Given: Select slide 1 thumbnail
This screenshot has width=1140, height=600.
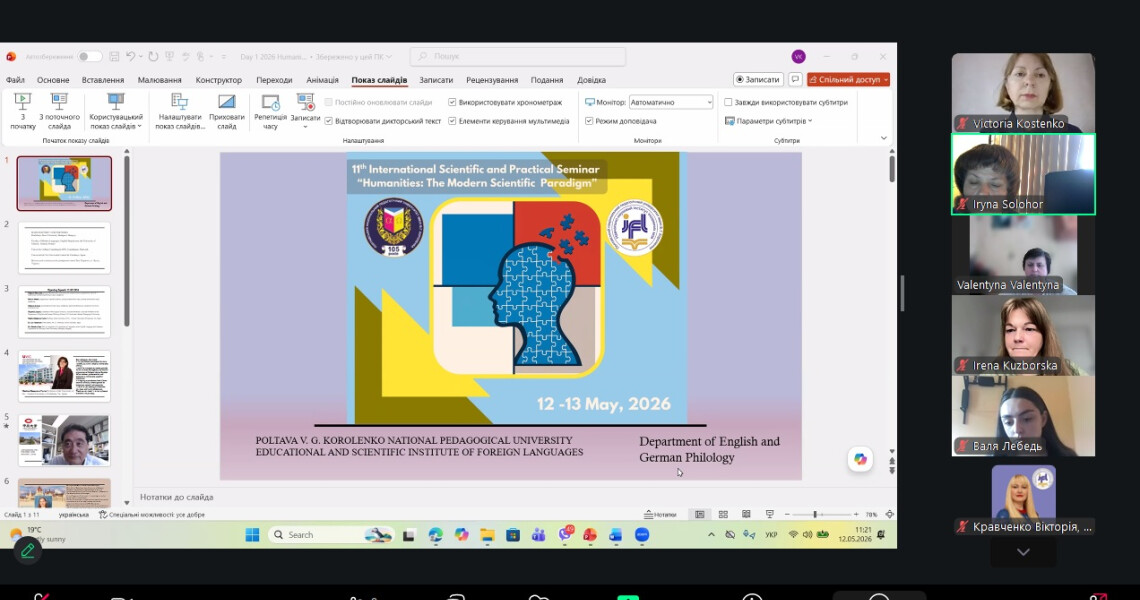Looking at the screenshot, I should tap(64, 183).
